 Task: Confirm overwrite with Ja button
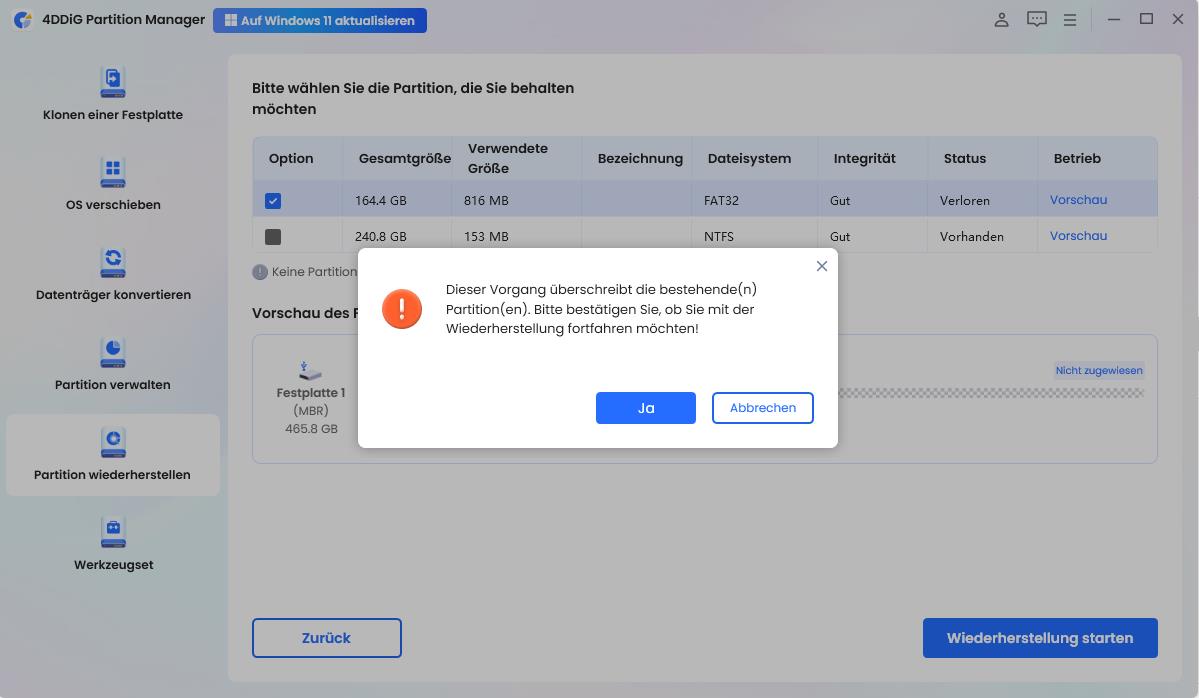point(645,407)
